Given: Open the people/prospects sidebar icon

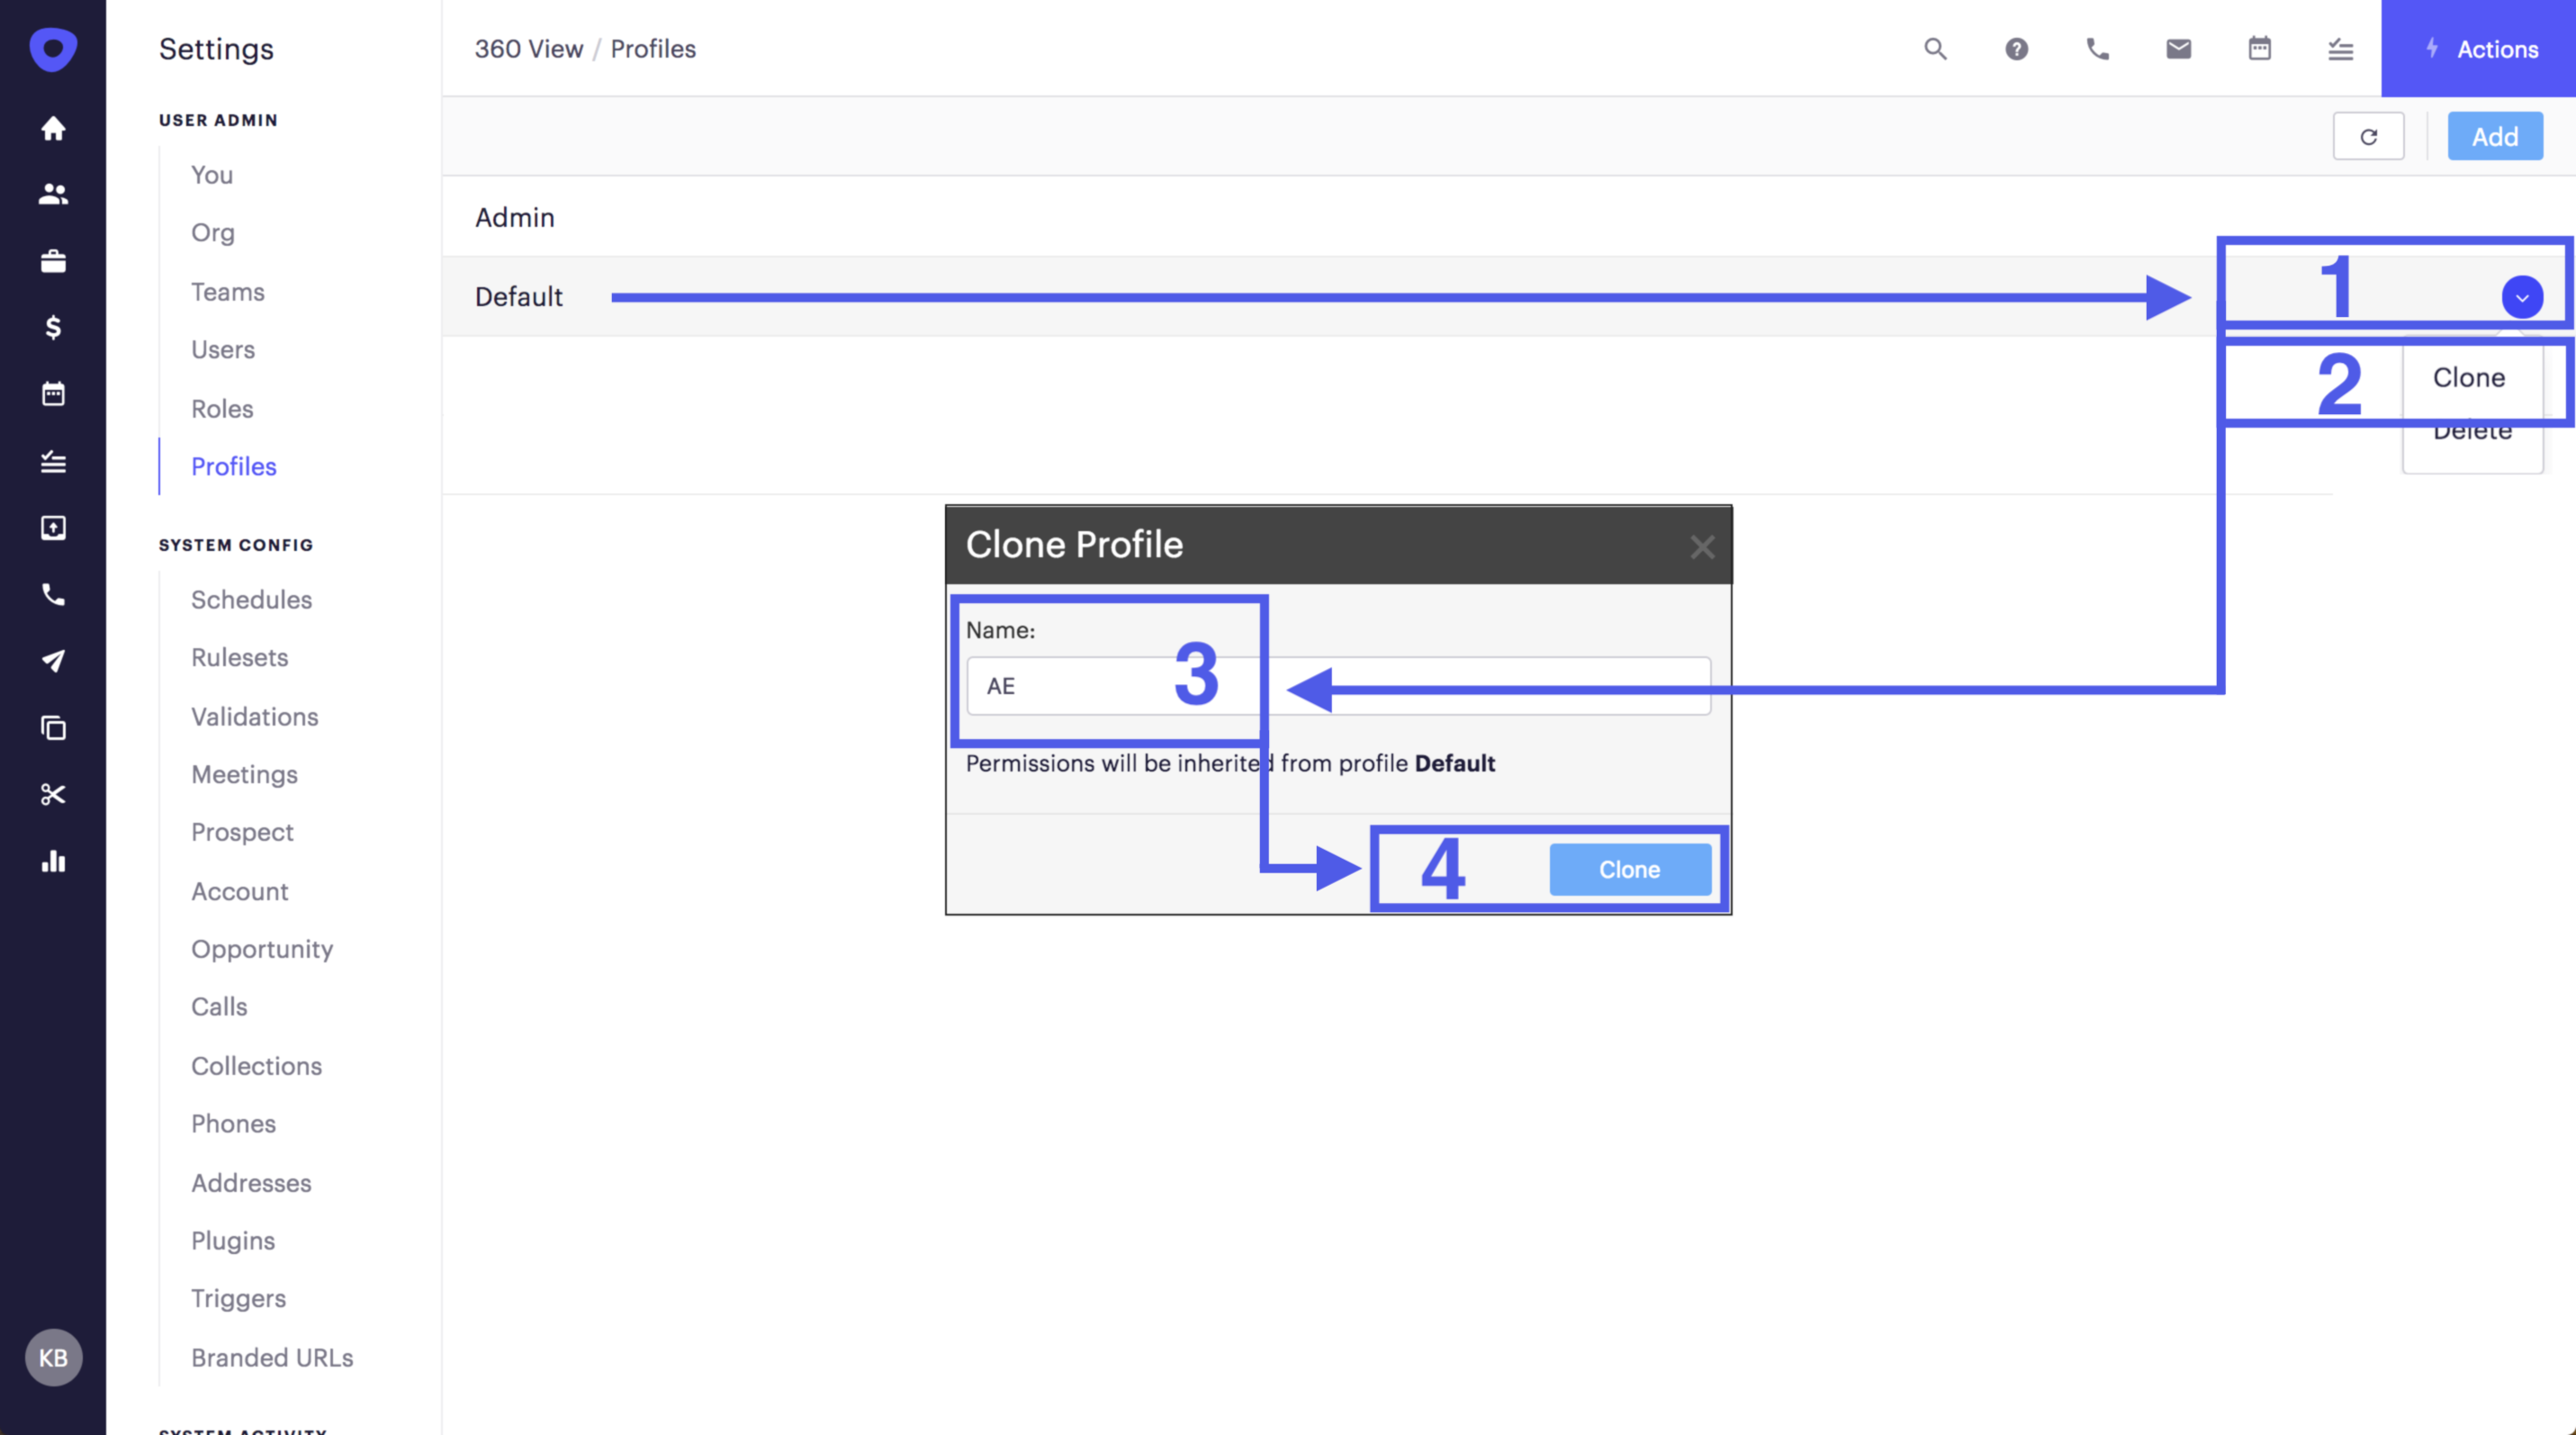Looking at the screenshot, I should click(53, 194).
